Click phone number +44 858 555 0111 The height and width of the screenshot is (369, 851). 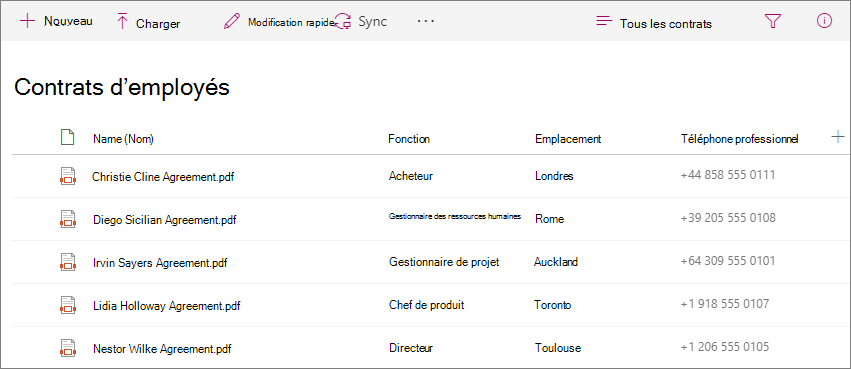click(x=727, y=175)
